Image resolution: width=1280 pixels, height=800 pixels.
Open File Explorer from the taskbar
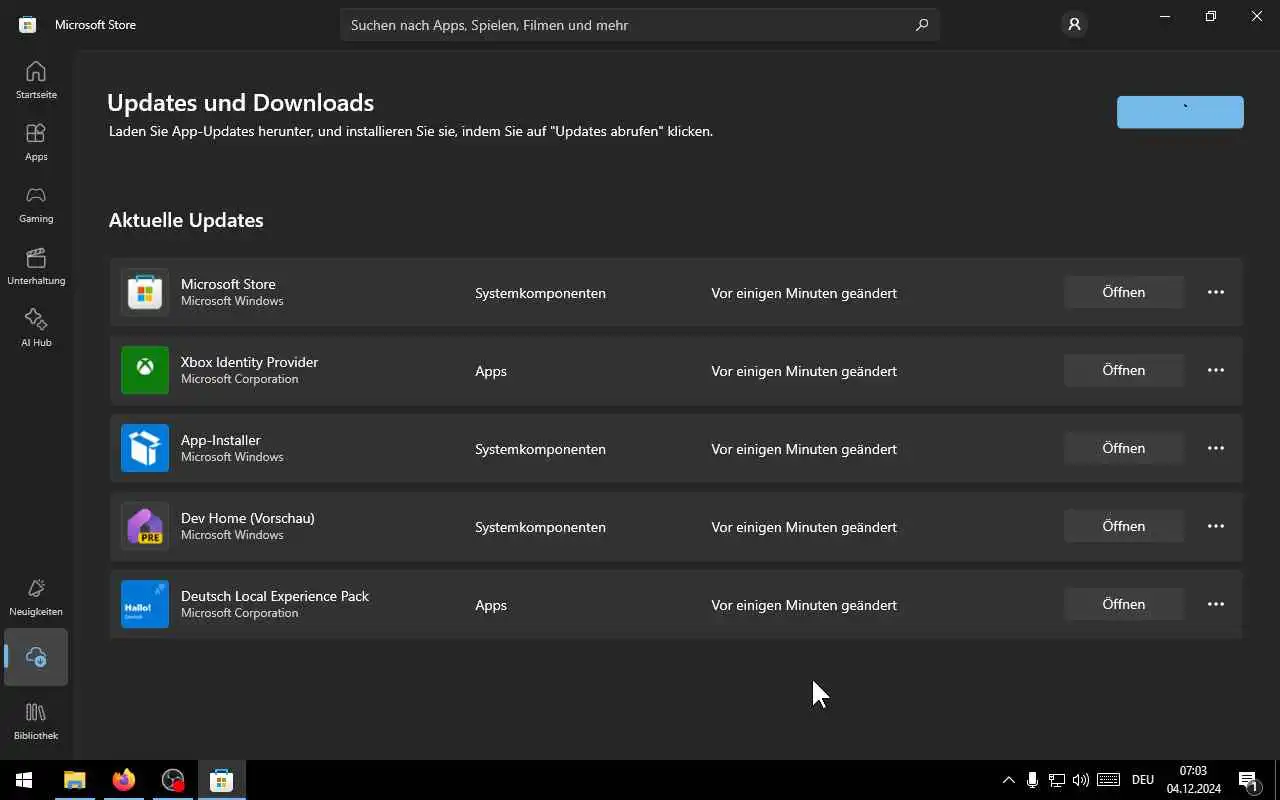coord(75,780)
